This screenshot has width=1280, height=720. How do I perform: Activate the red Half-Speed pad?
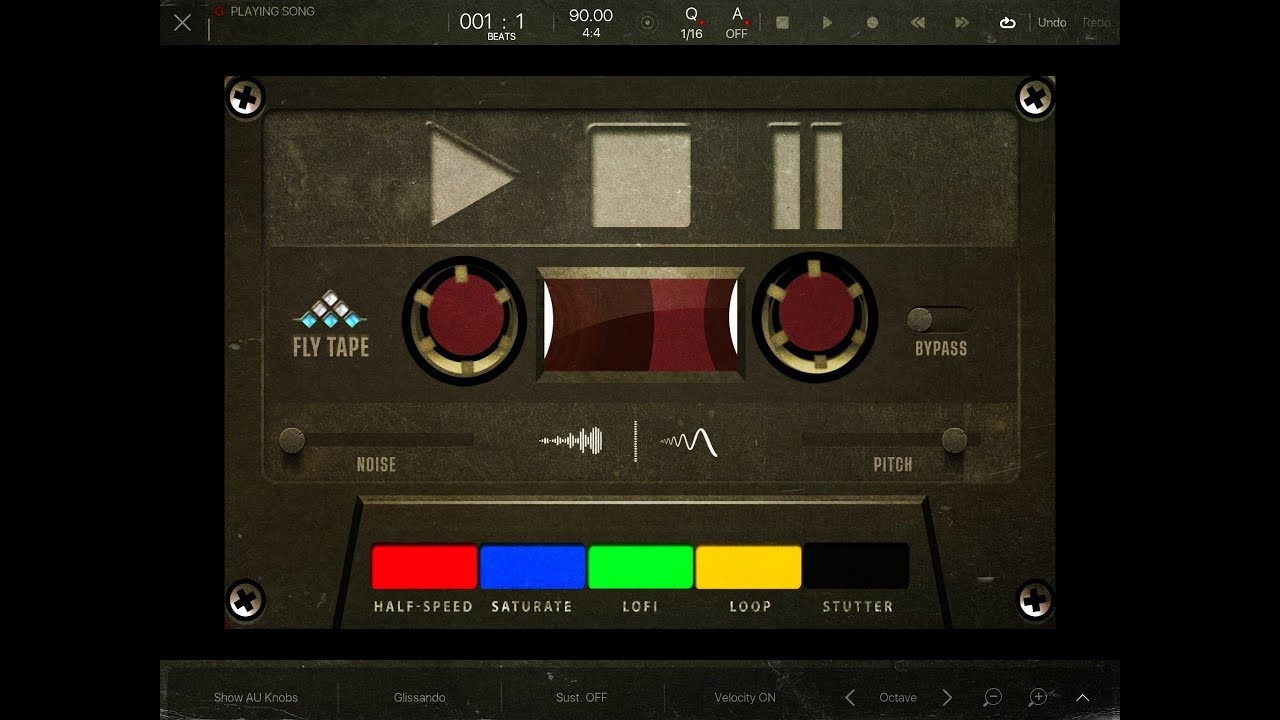tap(424, 567)
